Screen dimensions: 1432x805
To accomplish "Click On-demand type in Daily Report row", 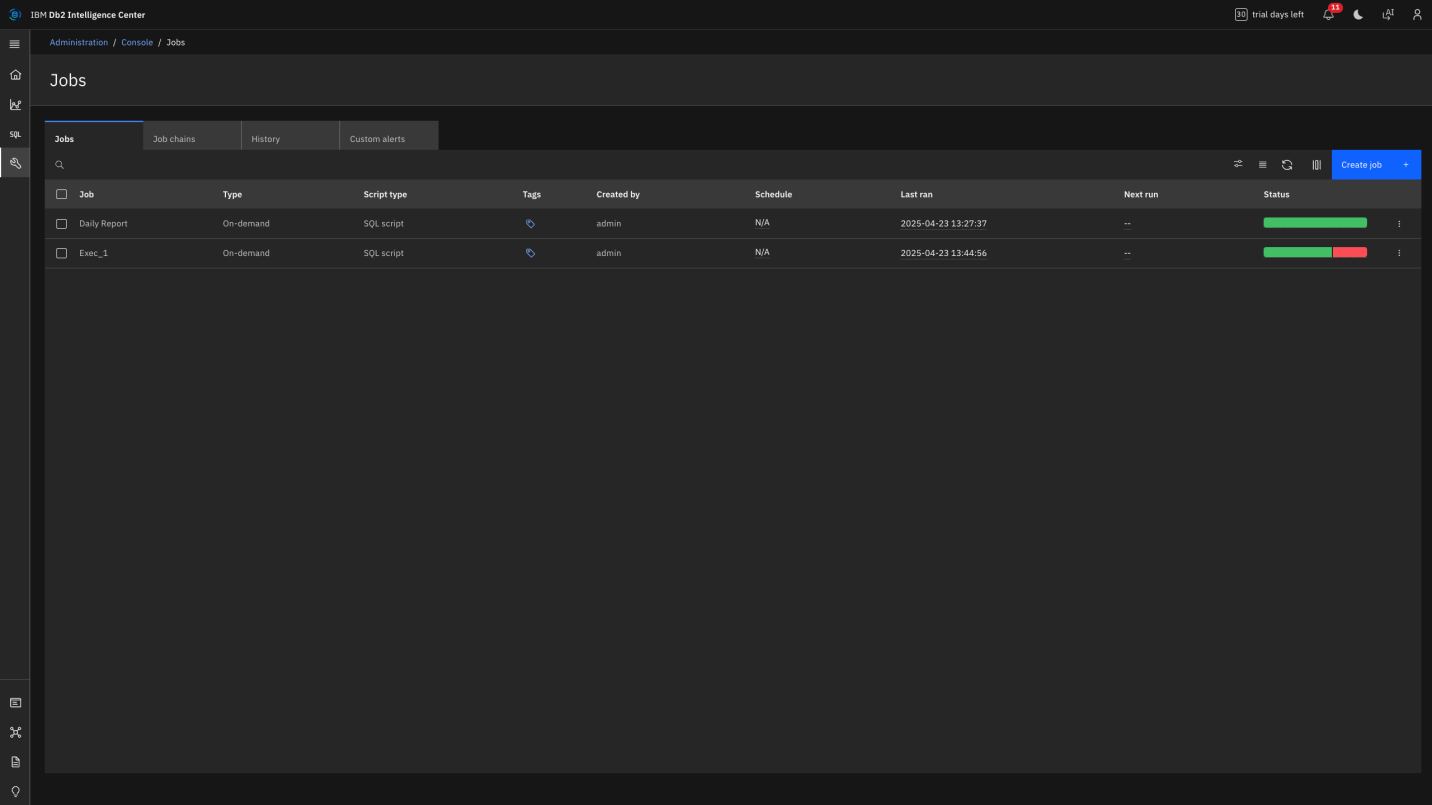I will tap(246, 224).
